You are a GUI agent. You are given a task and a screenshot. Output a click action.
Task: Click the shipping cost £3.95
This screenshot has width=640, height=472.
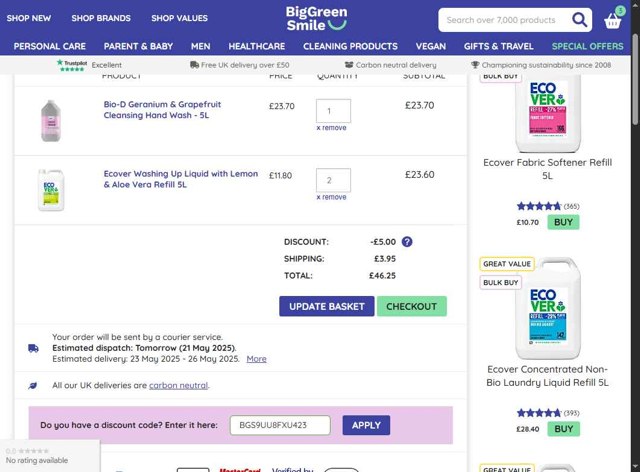click(x=385, y=259)
